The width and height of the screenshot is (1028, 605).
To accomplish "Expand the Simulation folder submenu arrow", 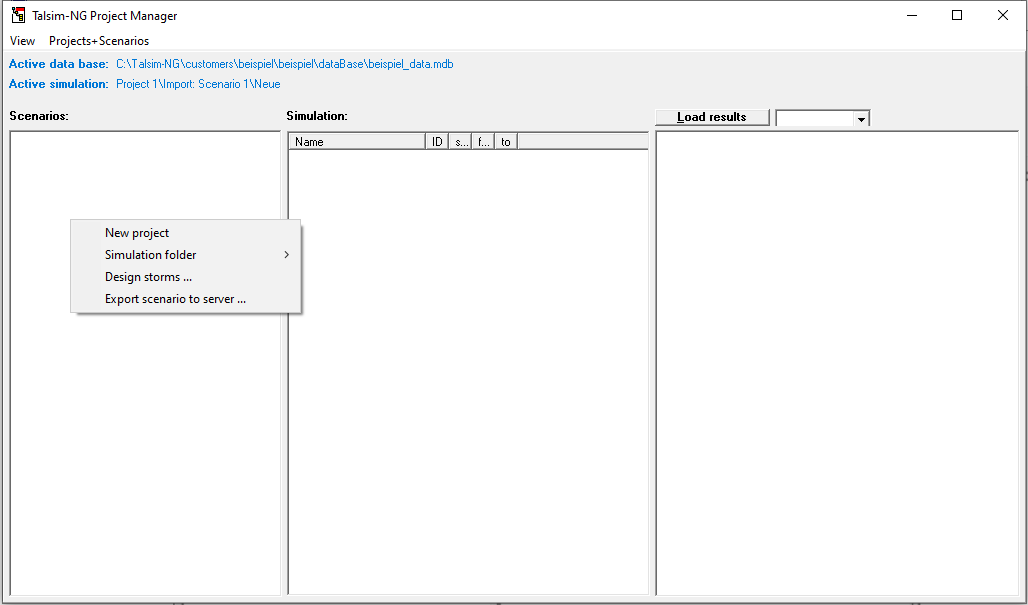I will (x=286, y=255).
